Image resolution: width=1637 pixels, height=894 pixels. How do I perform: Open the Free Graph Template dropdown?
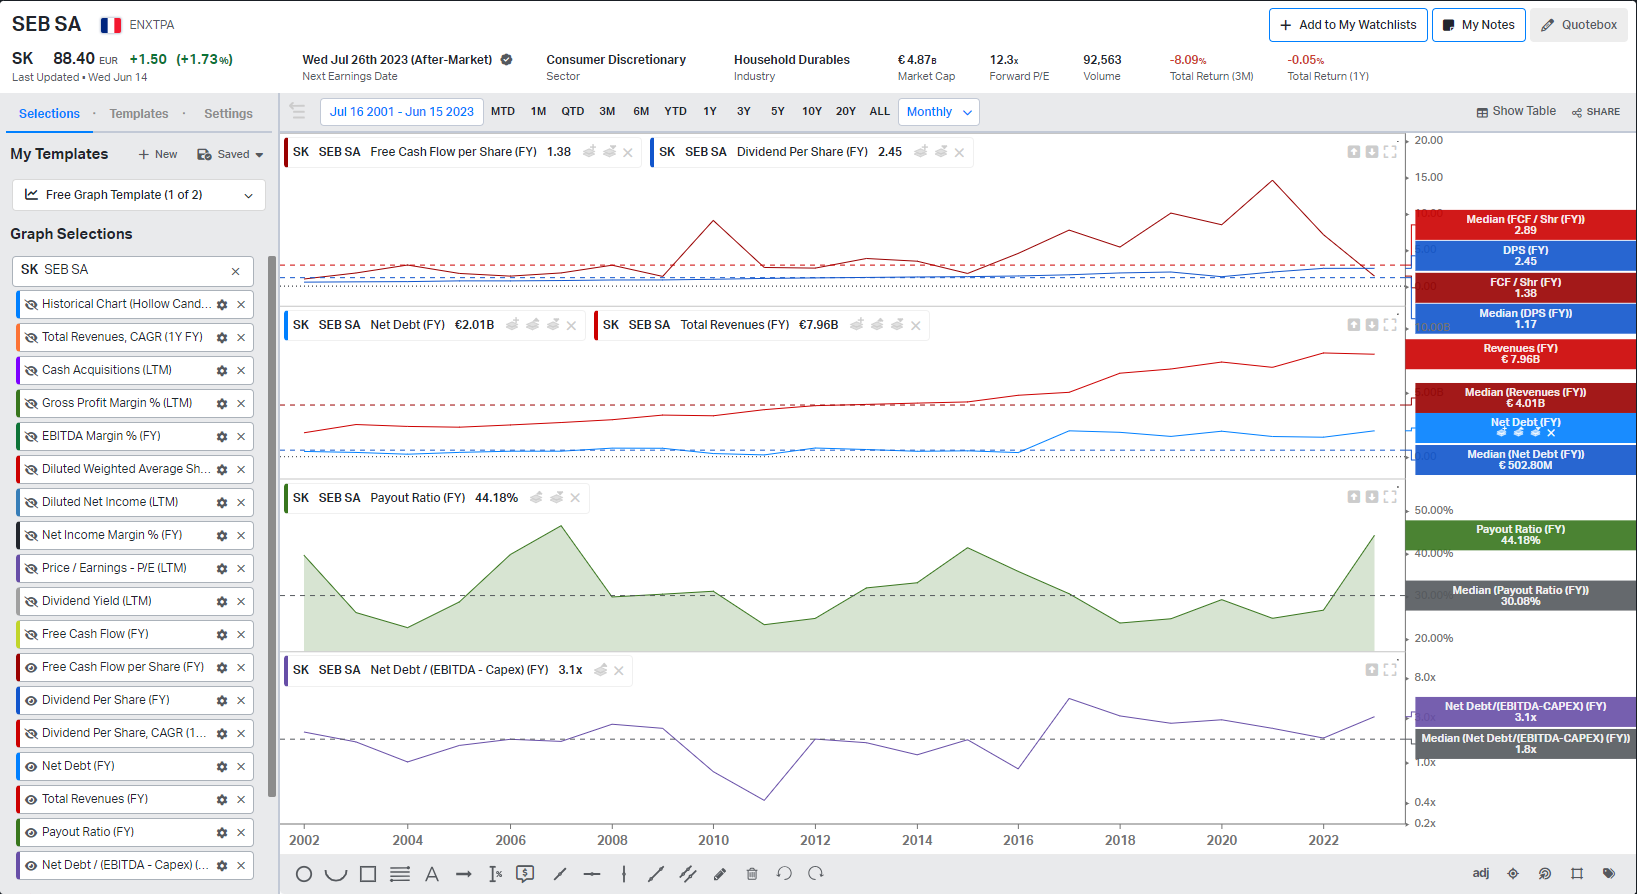coord(138,195)
